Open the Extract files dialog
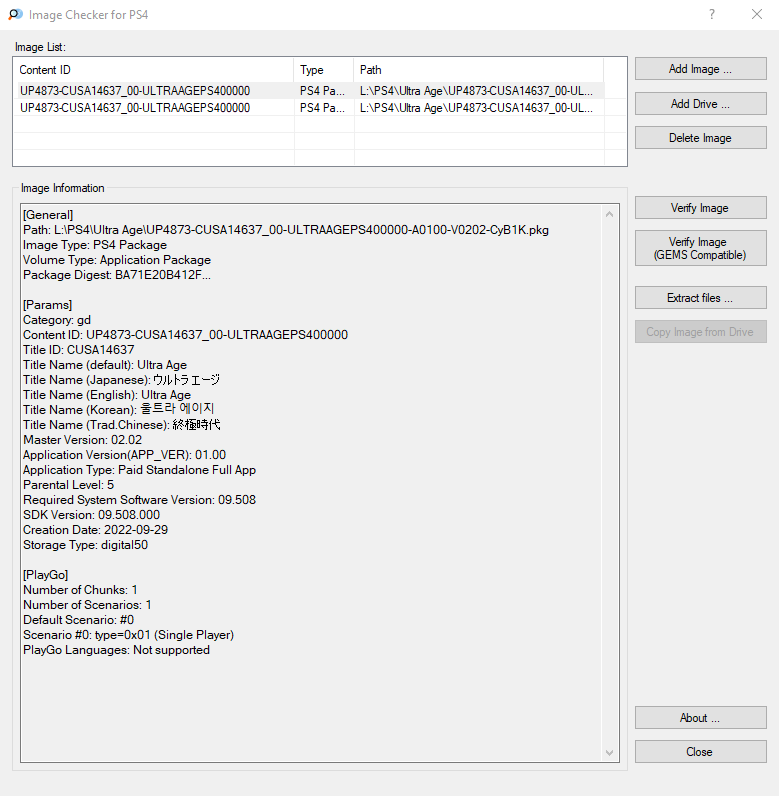 [x=700, y=297]
